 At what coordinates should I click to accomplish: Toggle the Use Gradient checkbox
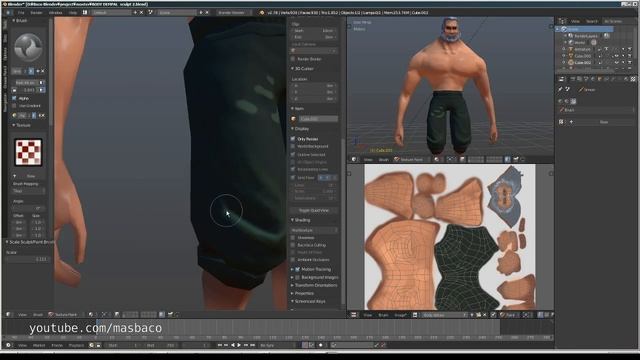pos(15,106)
